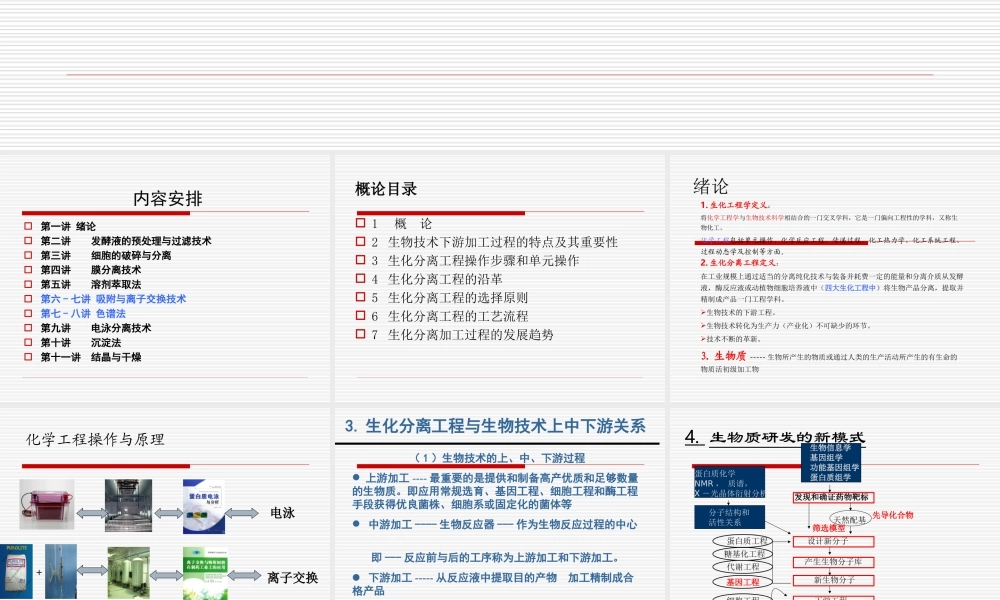
Task: Click the white storage tanks photo
Action: pyautogui.click(x=129, y=572)
